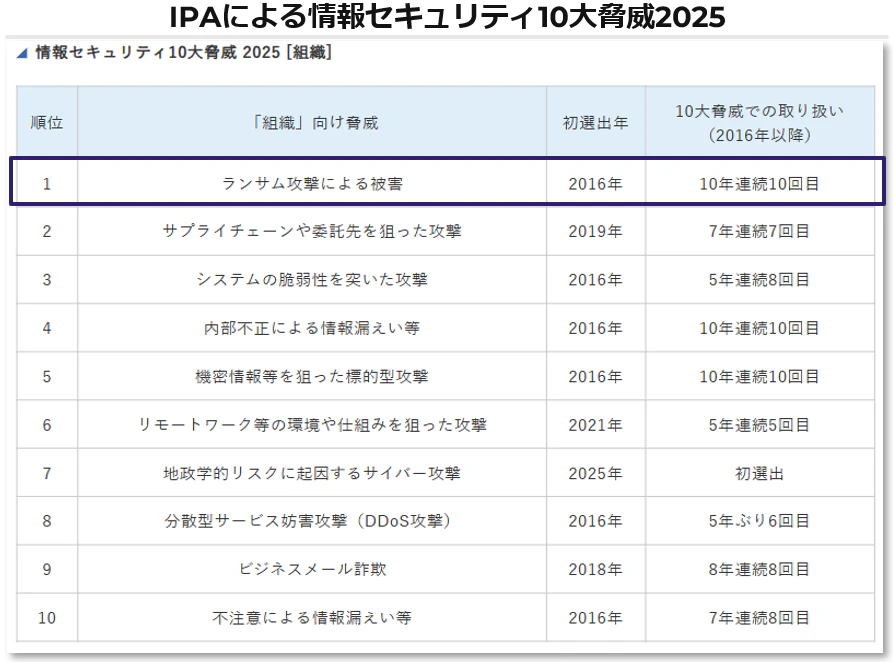Screen dimensions: 893x662
Task: Click the threat ランサム攻撃による被害
Action: click(x=312, y=183)
